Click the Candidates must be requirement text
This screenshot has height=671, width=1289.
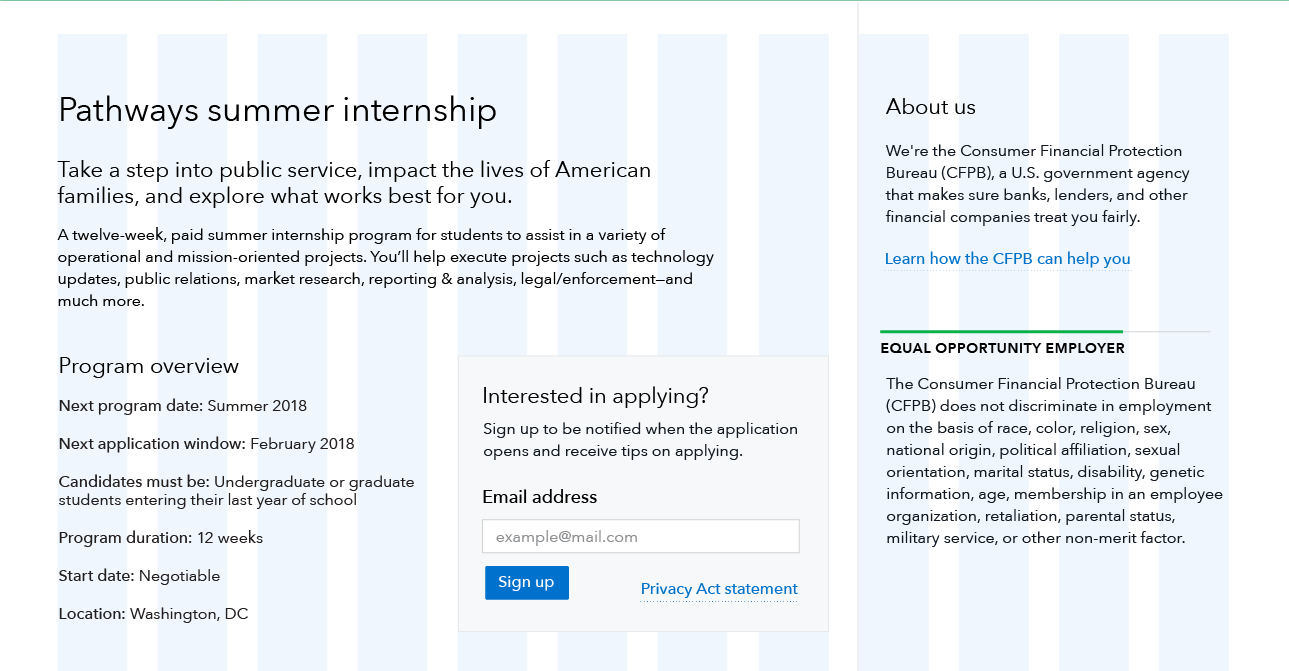coord(237,491)
